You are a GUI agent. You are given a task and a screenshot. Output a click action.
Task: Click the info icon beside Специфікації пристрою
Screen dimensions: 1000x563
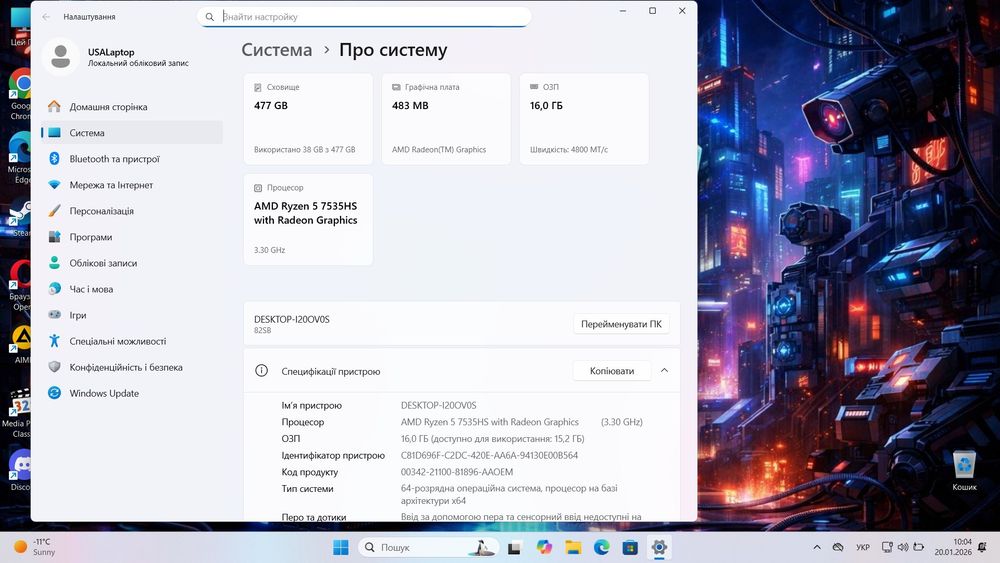pyautogui.click(x=261, y=370)
